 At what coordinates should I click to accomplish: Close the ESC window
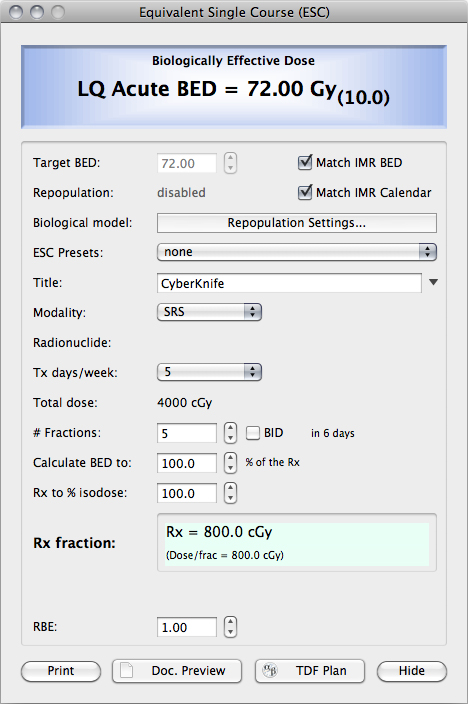[16, 12]
